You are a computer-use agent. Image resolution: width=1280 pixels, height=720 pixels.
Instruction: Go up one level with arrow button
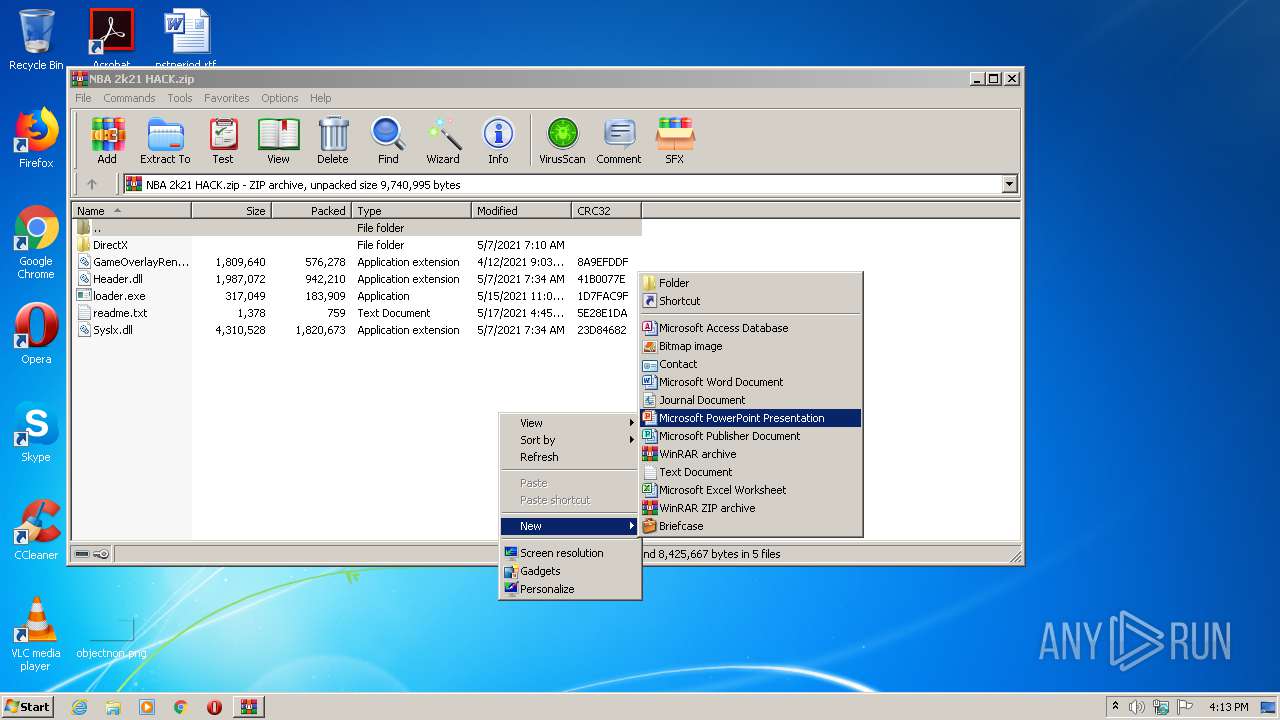click(92, 184)
